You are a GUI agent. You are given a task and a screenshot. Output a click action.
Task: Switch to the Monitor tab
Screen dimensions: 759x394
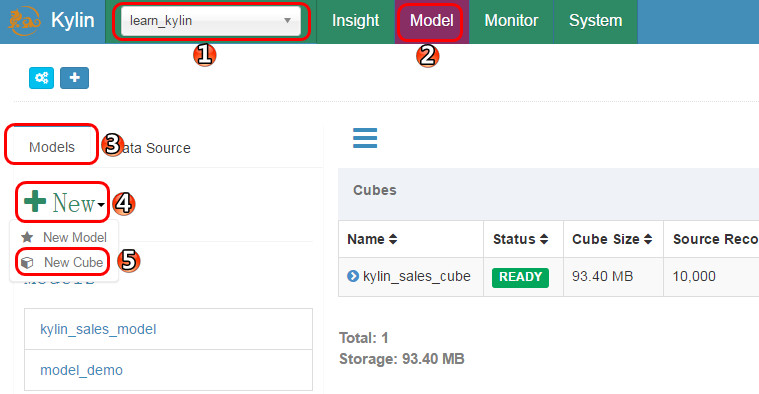click(511, 21)
